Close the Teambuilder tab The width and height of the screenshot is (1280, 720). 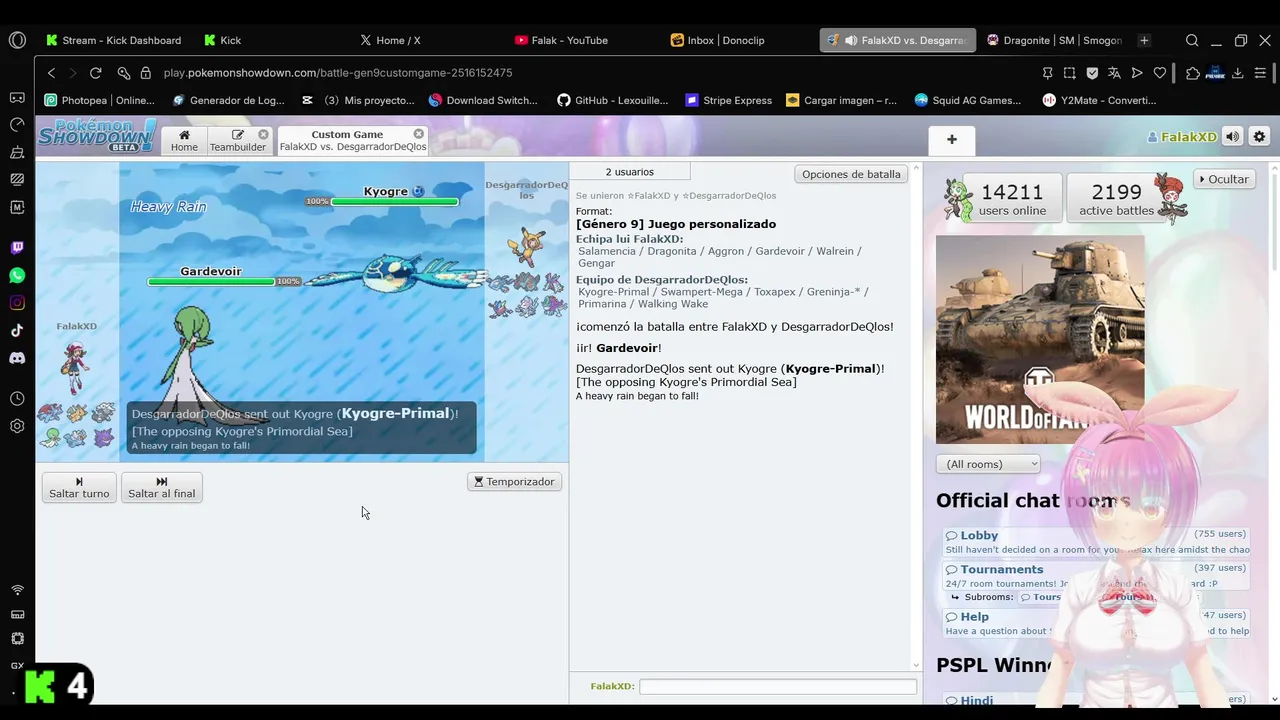coord(263,134)
